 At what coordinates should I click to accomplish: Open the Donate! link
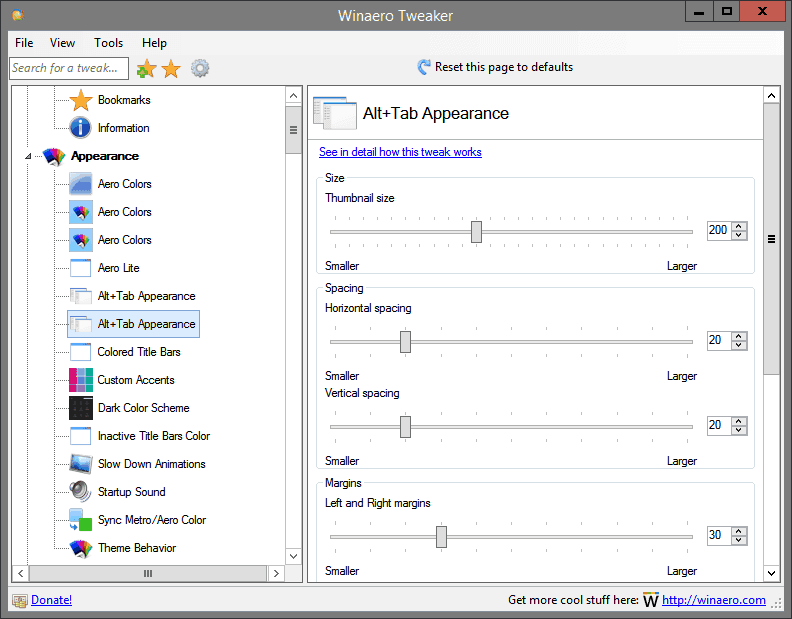(x=52, y=600)
